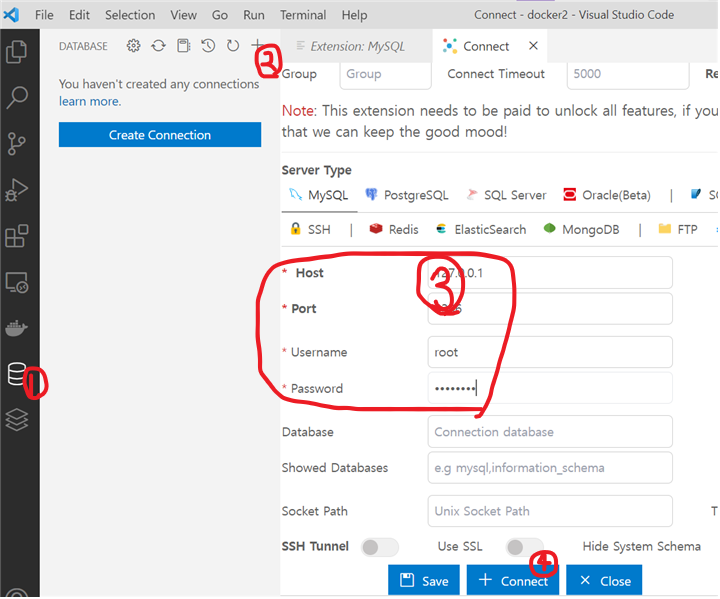Select SSH server type
Viewport: 720px width, 599px height.
point(310,229)
